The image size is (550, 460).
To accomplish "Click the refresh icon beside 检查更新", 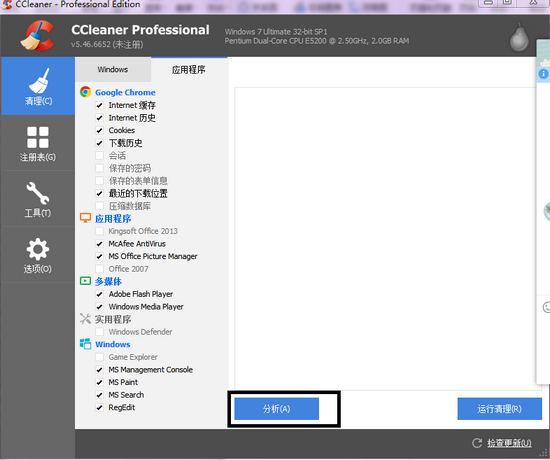I will (x=477, y=443).
